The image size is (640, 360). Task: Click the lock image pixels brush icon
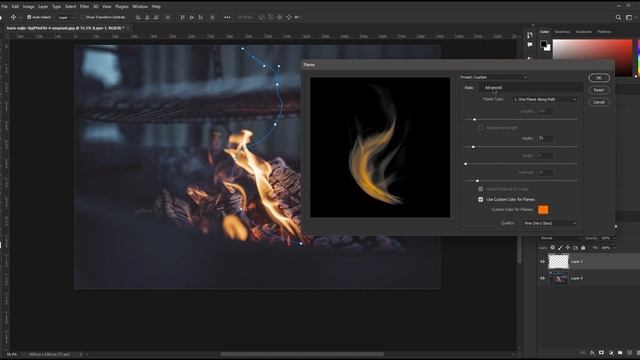[560, 248]
